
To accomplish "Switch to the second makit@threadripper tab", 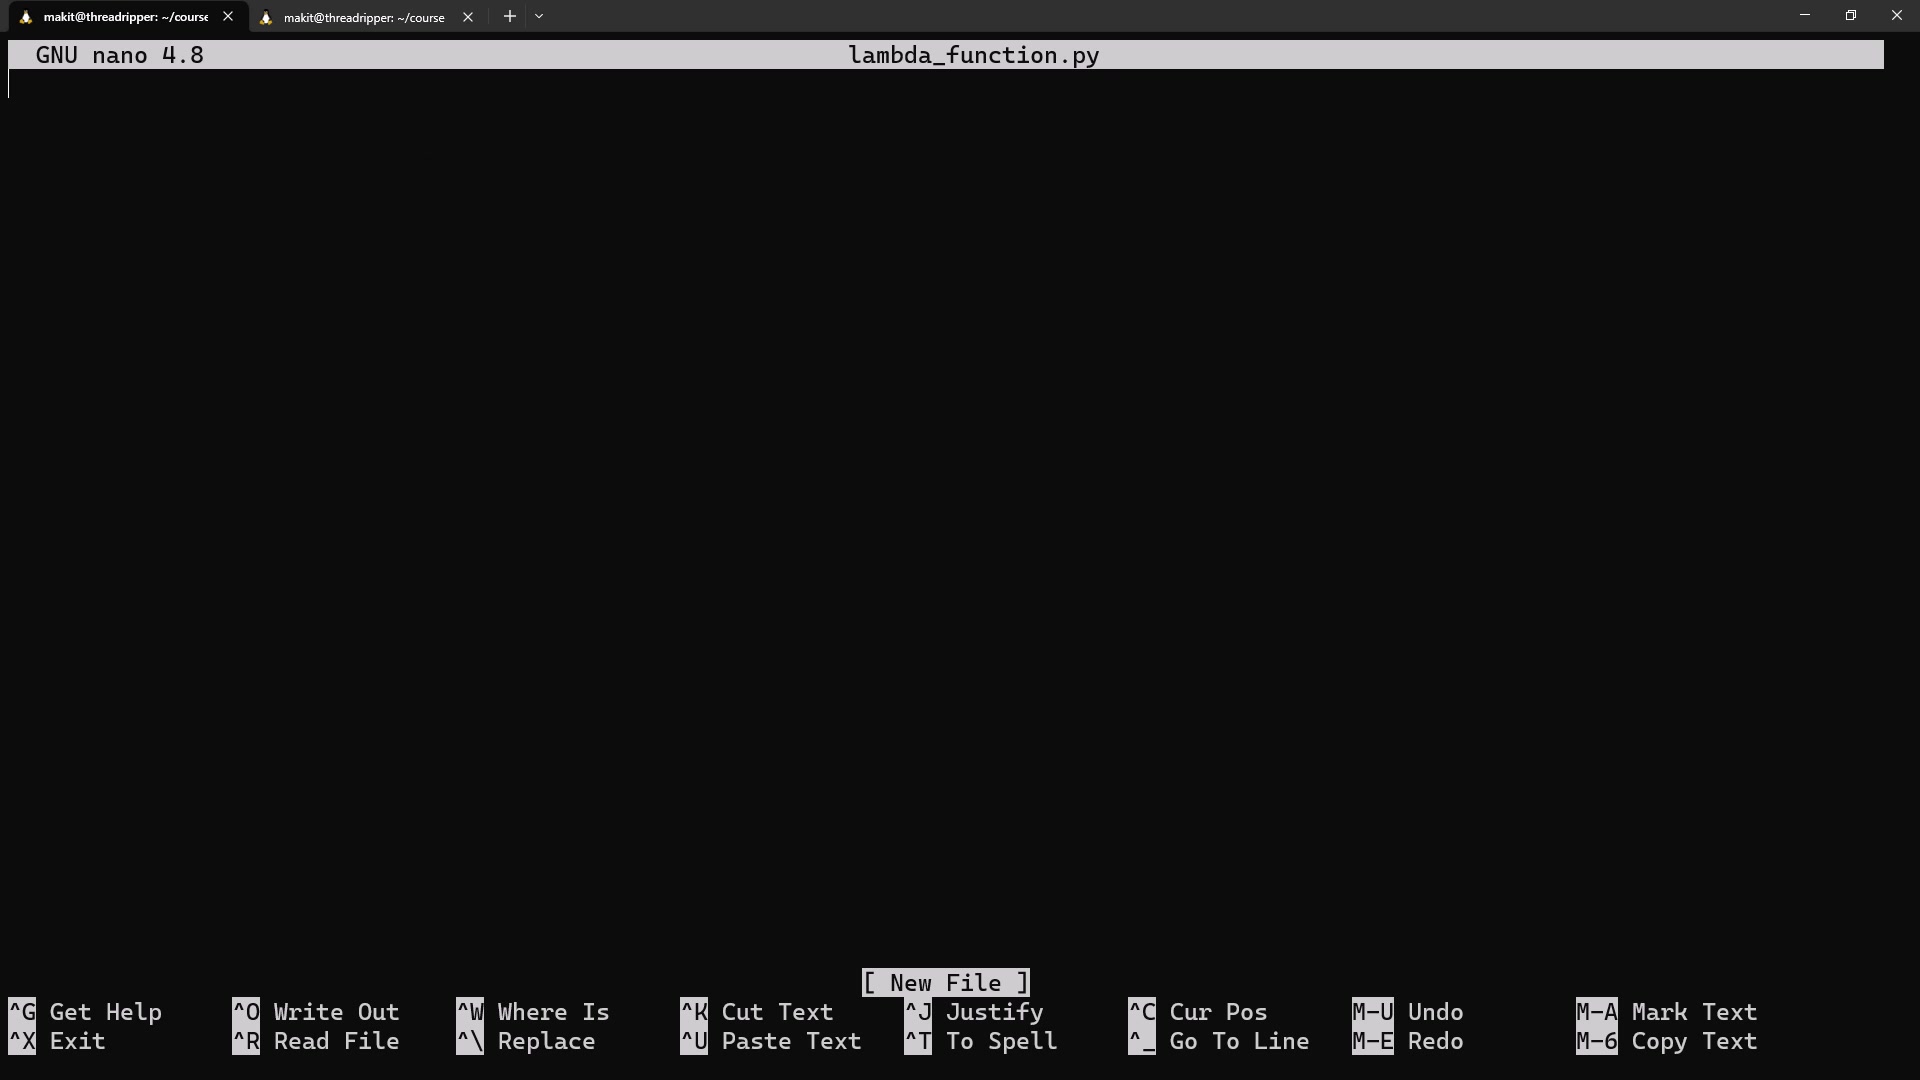I will (363, 17).
